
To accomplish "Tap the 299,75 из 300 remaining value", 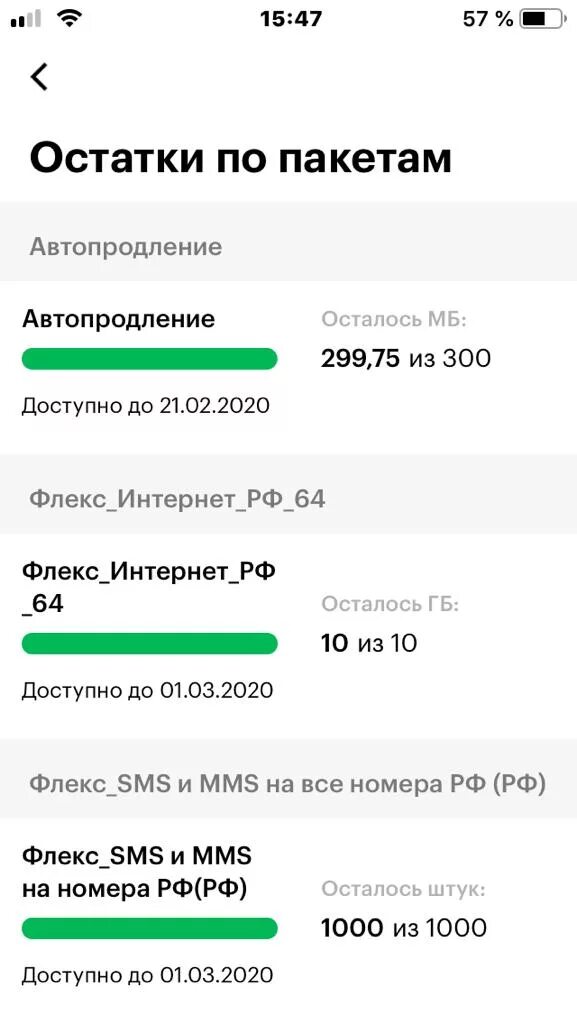I will [x=405, y=359].
